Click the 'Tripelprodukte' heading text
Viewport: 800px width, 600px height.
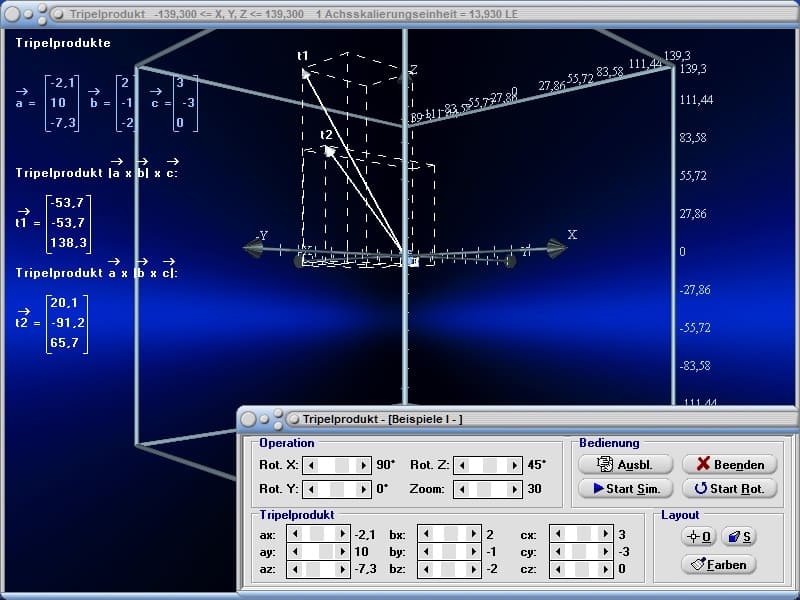63,43
